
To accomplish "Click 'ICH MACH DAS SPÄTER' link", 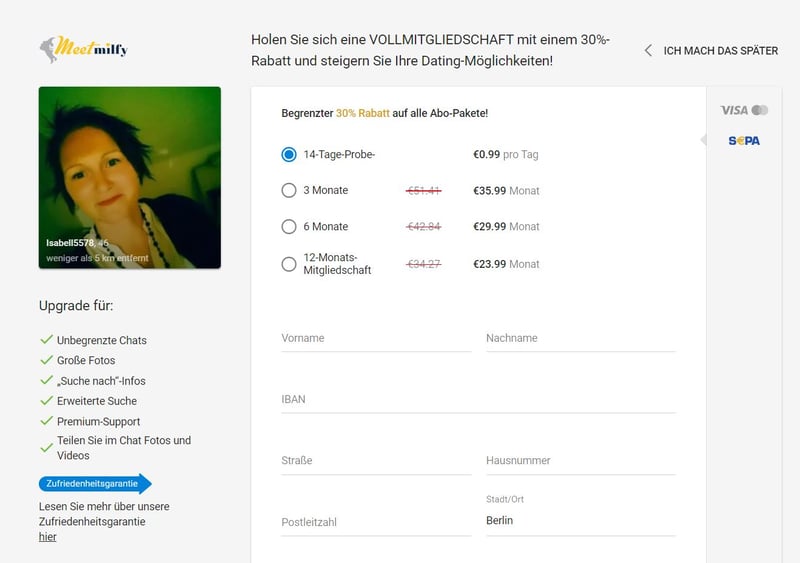I will (x=720, y=51).
